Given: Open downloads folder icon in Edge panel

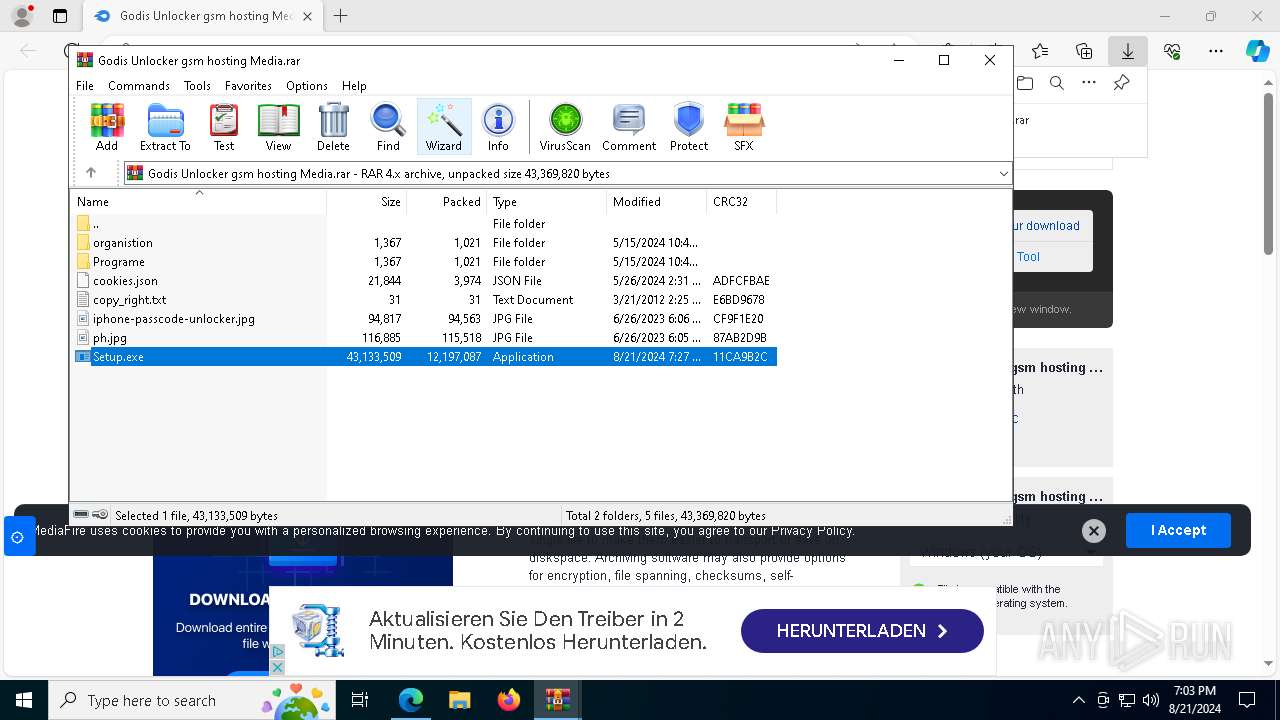Looking at the screenshot, I should point(1025,83).
